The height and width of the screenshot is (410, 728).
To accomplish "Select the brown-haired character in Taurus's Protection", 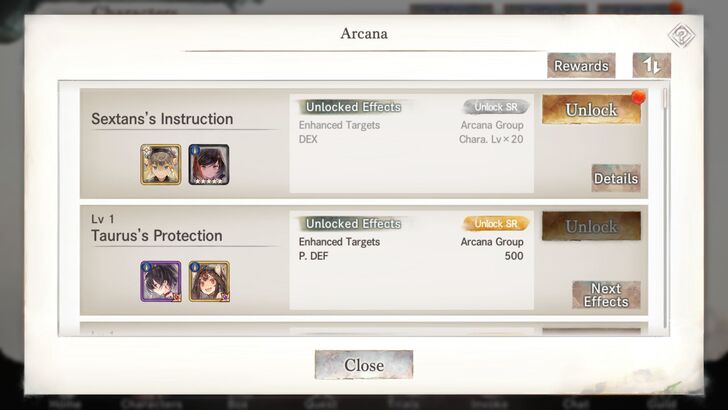I will pyautogui.click(x=209, y=281).
